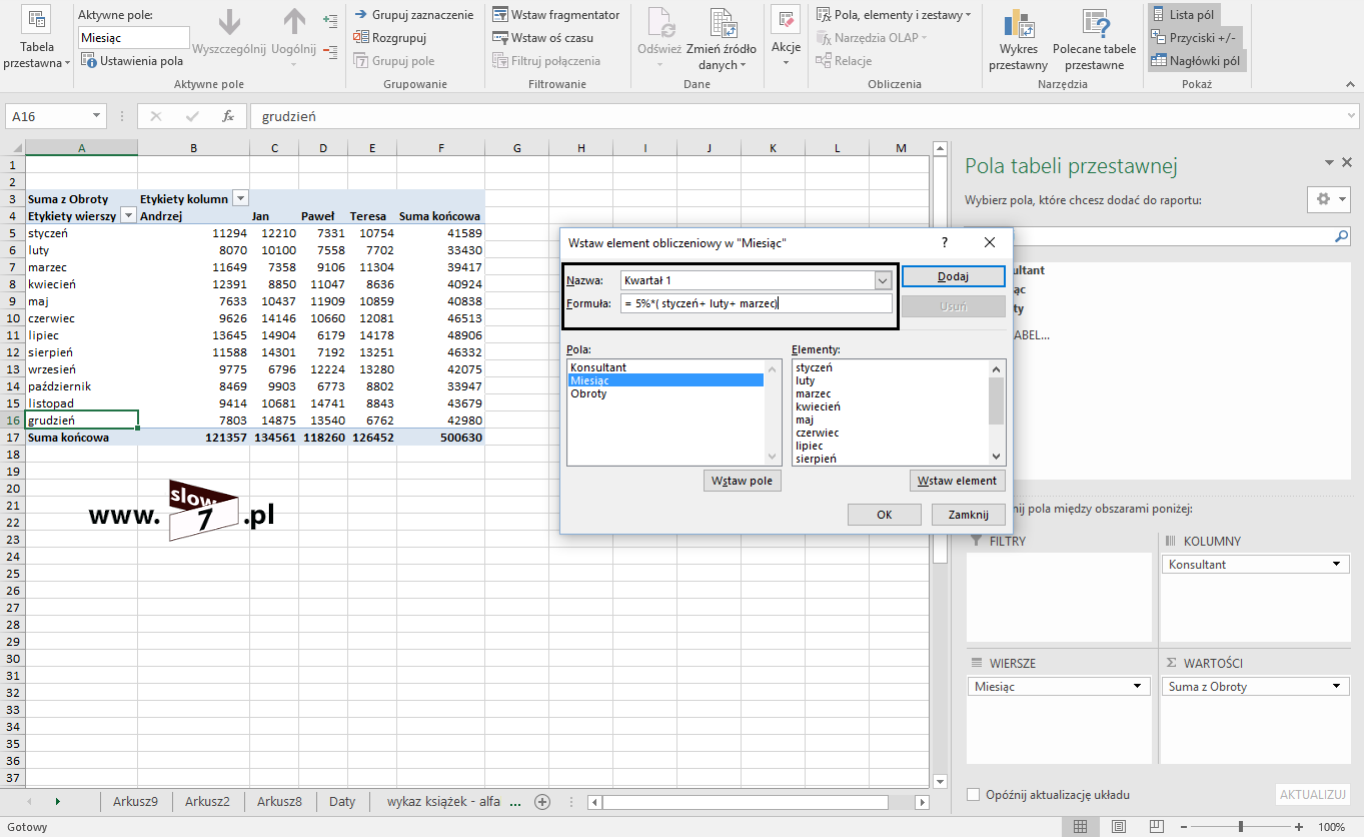The width and height of the screenshot is (1364, 837).
Task: Click the Wstaw pole button
Action: point(742,481)
